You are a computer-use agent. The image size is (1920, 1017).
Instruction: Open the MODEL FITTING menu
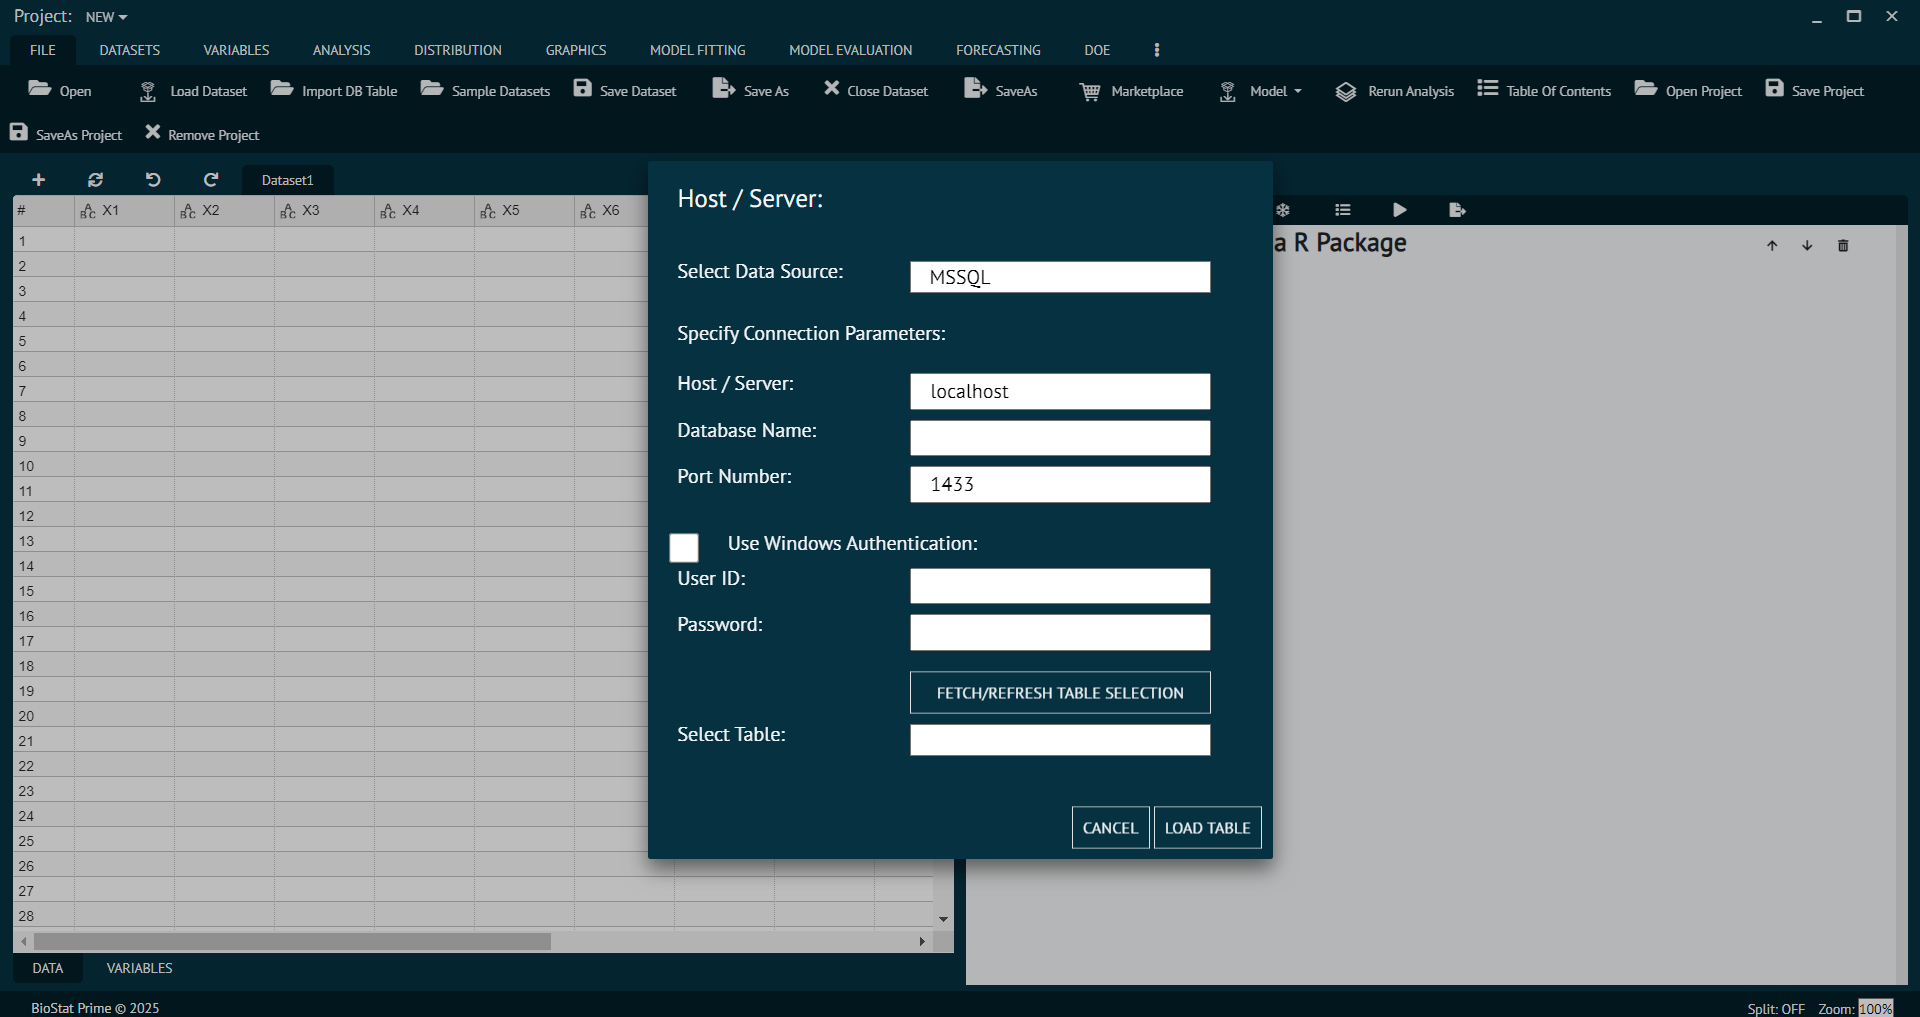pyautogui.click(x=697, y=49)
